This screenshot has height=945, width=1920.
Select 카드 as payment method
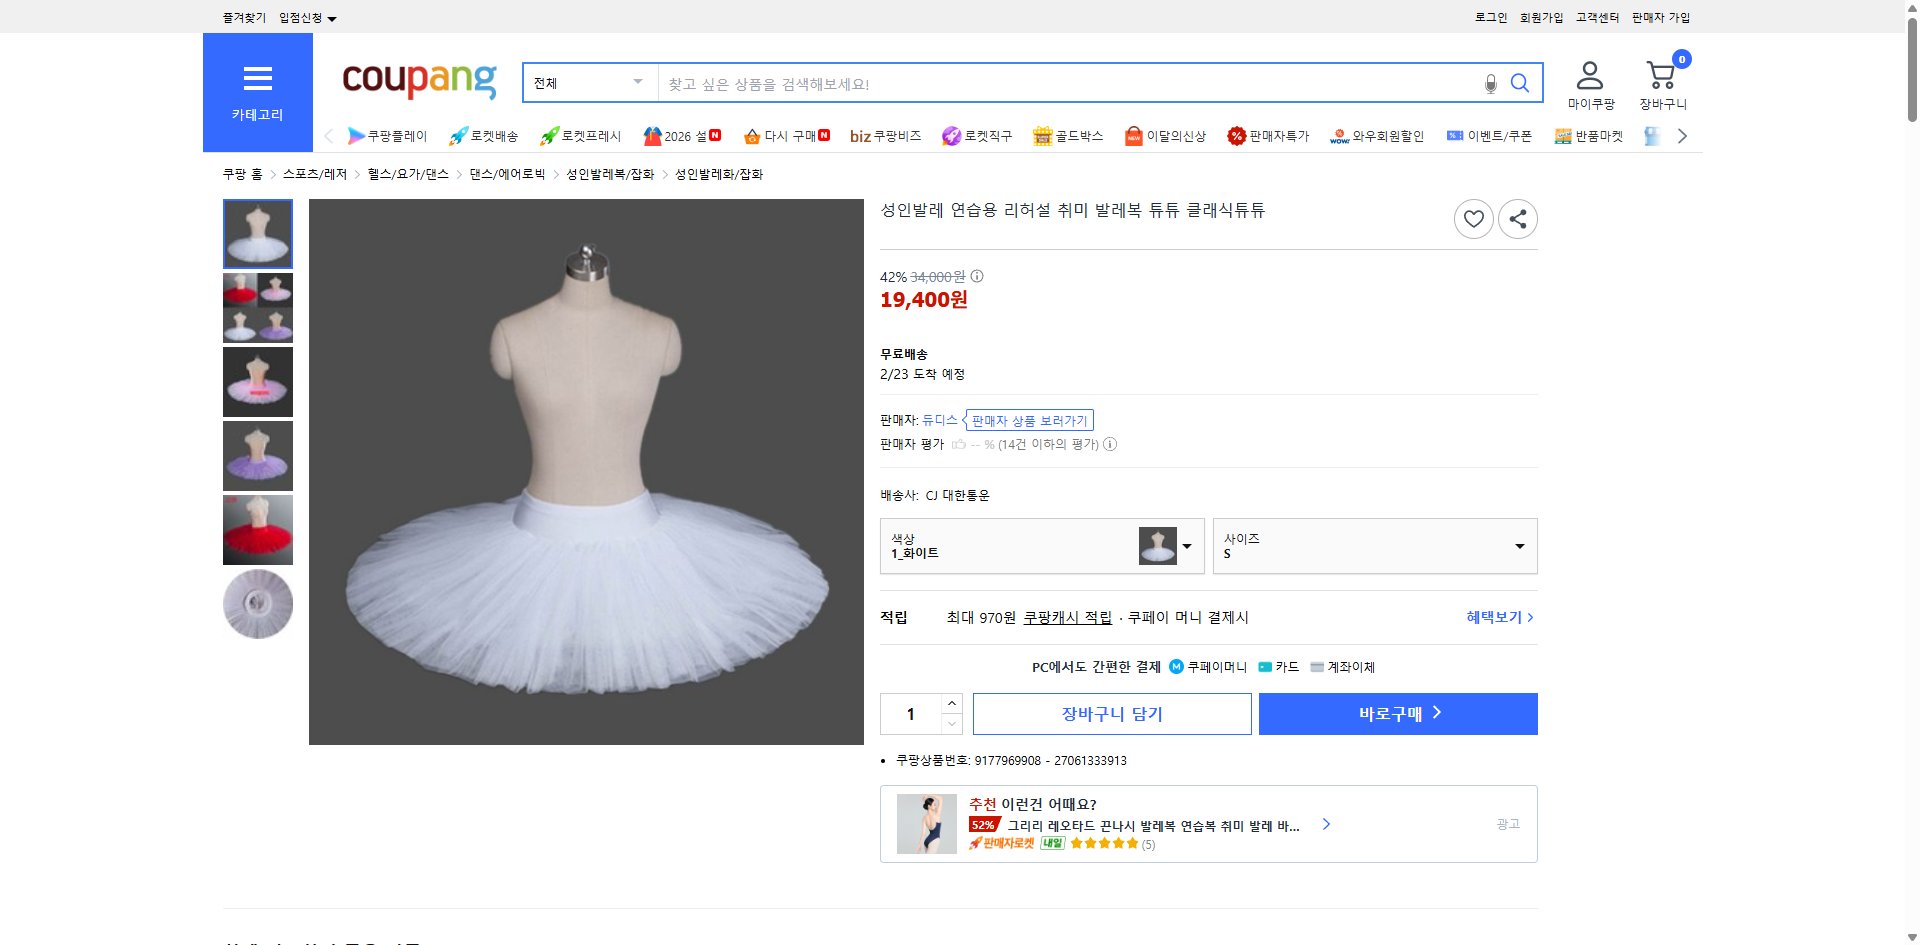(x=1279, y=666)
